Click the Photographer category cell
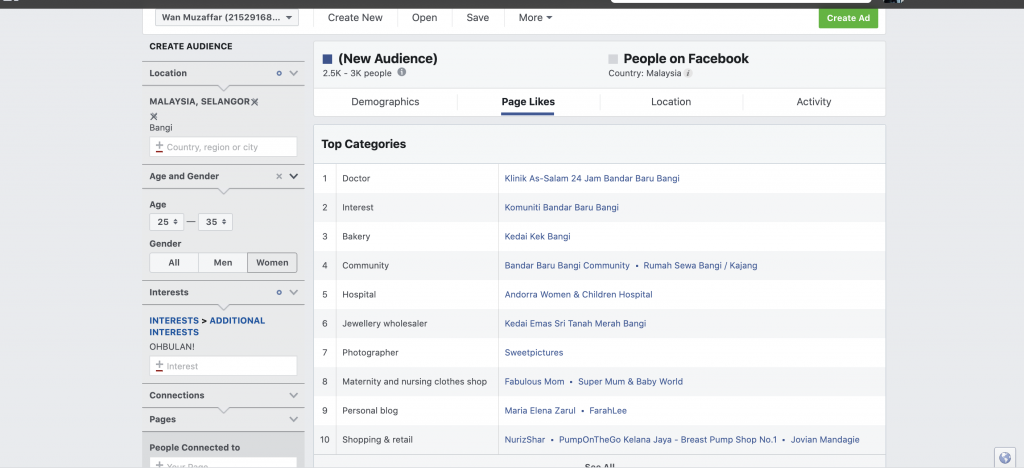 pos(417,352)
